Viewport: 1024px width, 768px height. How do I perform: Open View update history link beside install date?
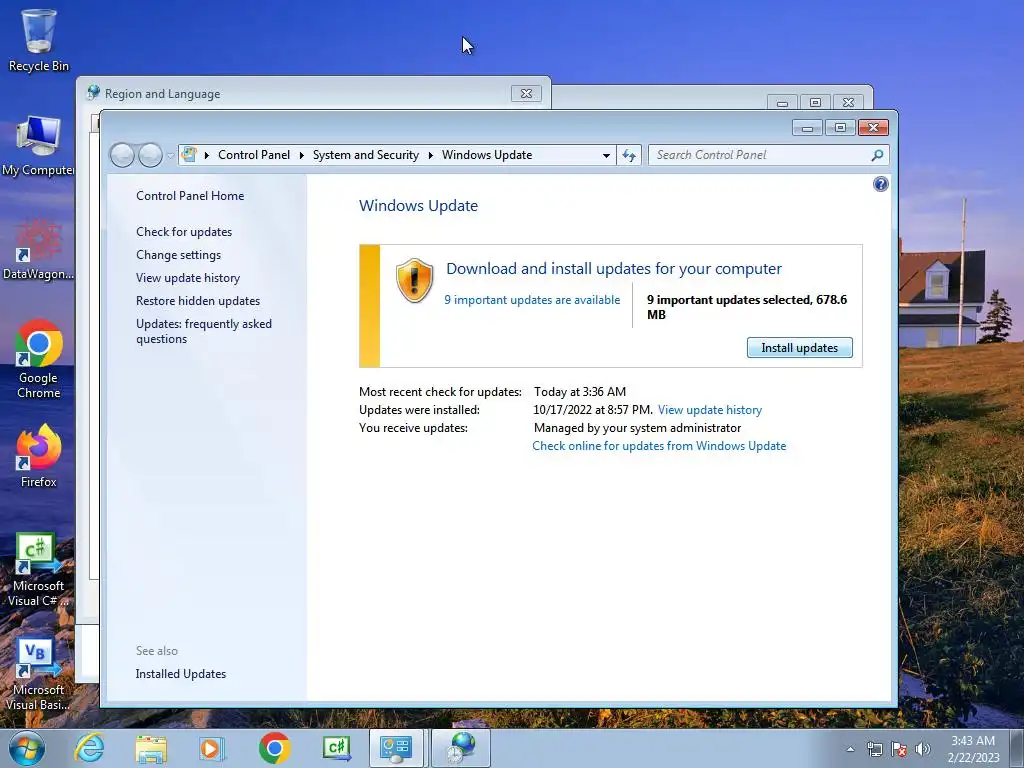tap(710, 410)
